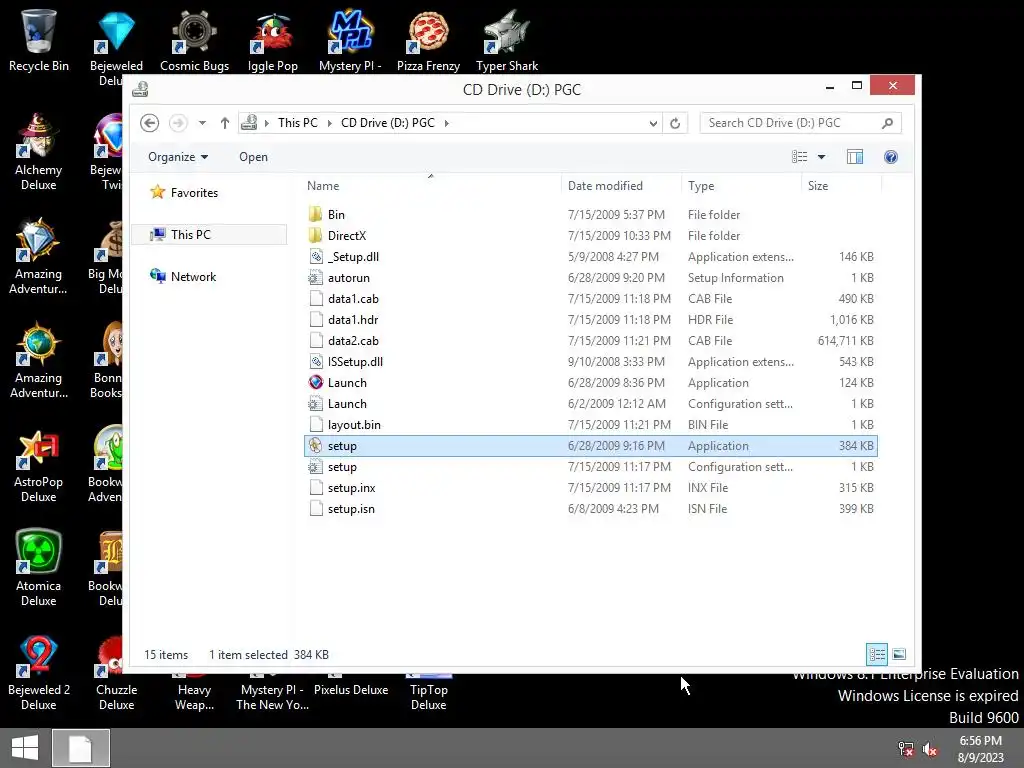
Task: Select the _Setup.dll file
Action: [x=590, y=257]
